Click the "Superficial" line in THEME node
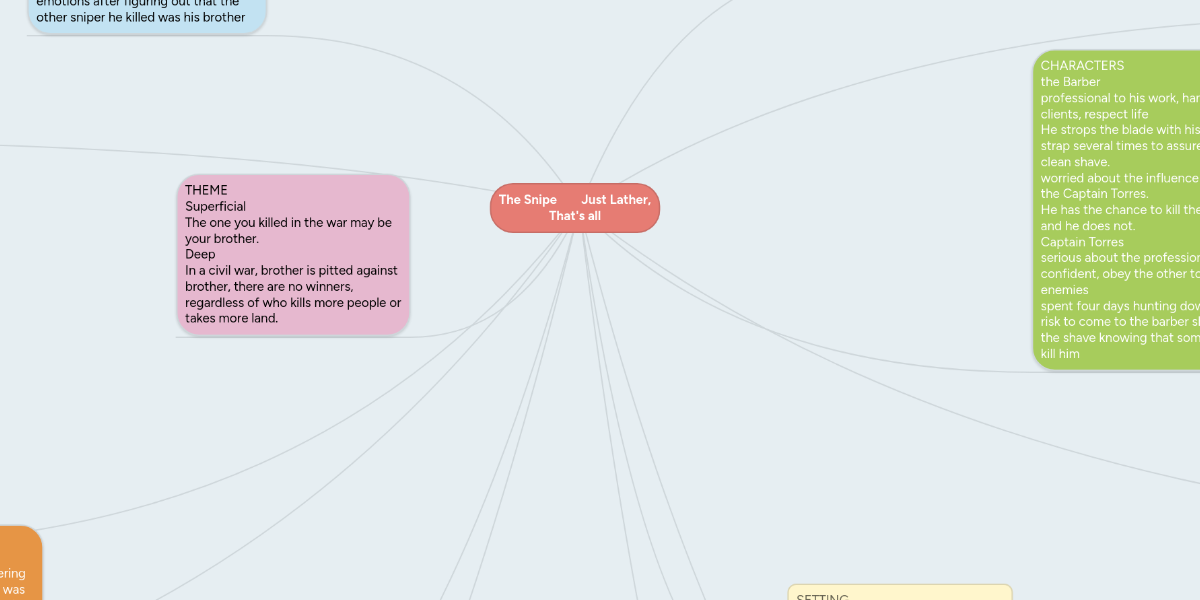Viewport: 1200px width, 600px height. coord(215,206)
